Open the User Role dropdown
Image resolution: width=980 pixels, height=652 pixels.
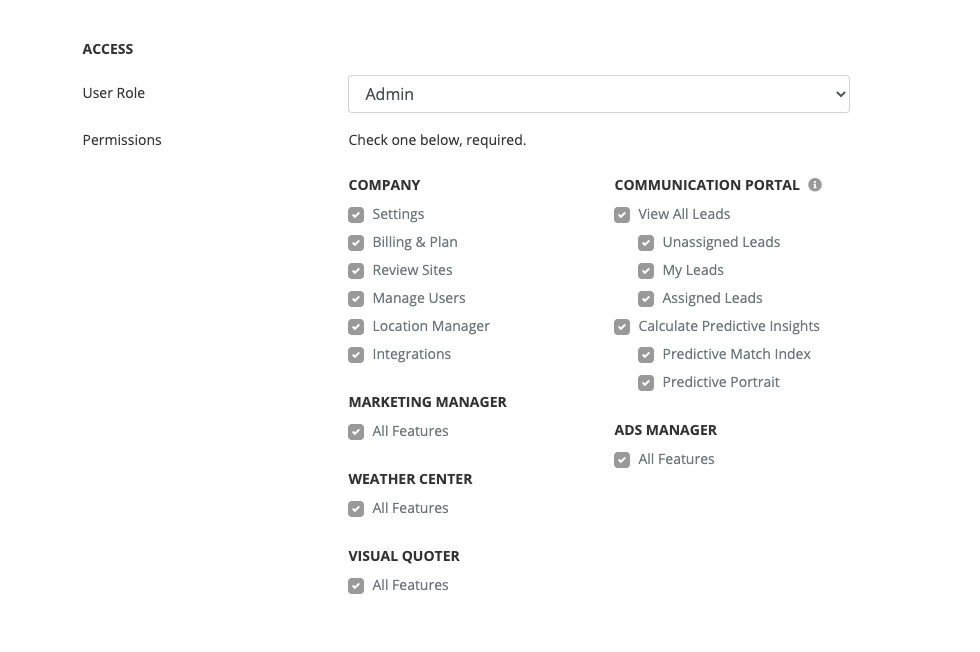pyautogui.click(x=598, y=94)
